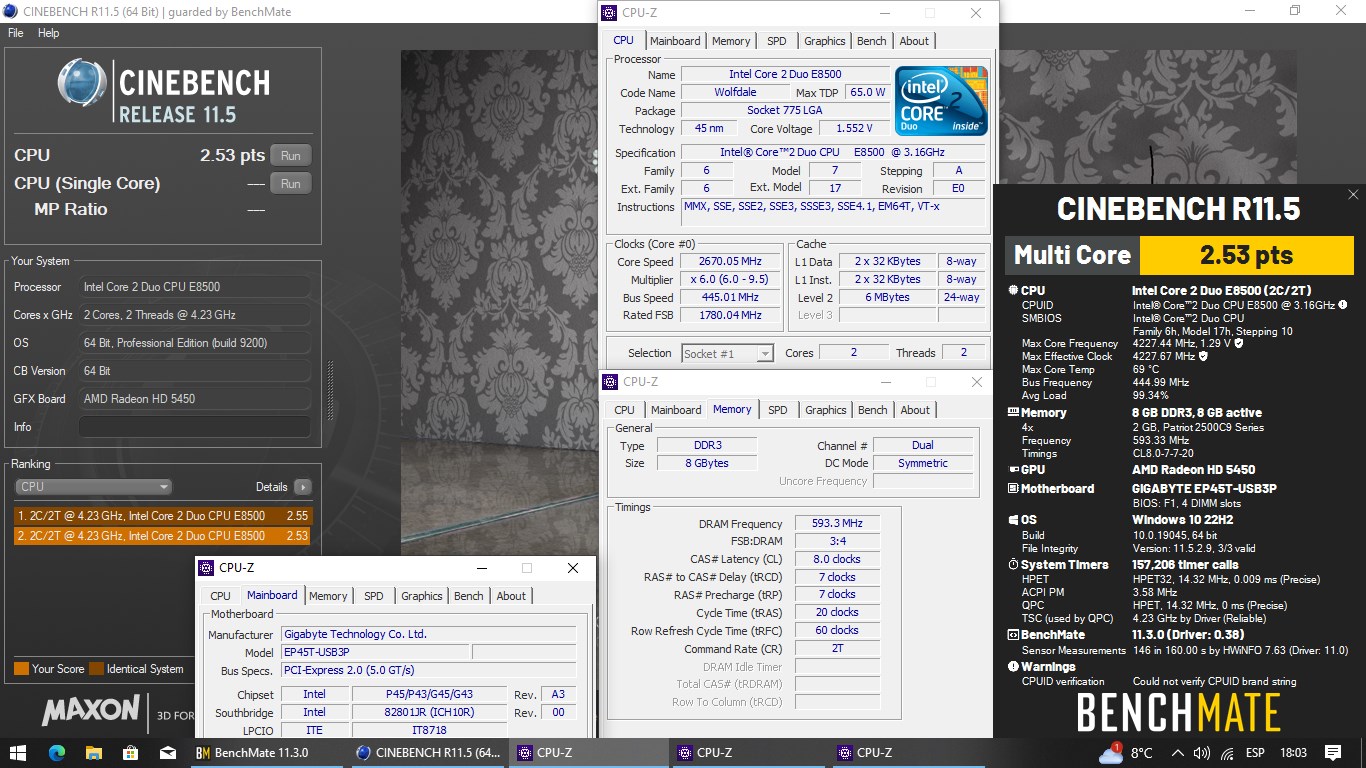The width and height of the screenshot is (1366, 768).
Task: Click the Your Score orange legend swatch
Action: pos(21,669)
